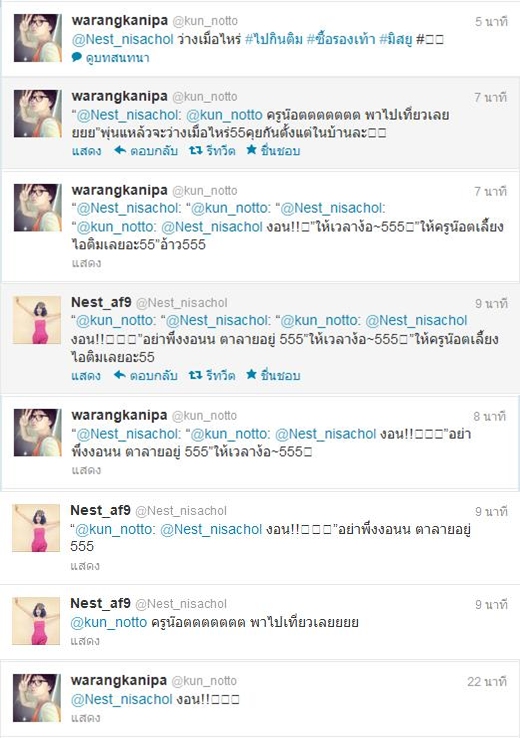Expand the bottom tweet with แสดง
Screen dimensions: 520x738
coord(85,718)
